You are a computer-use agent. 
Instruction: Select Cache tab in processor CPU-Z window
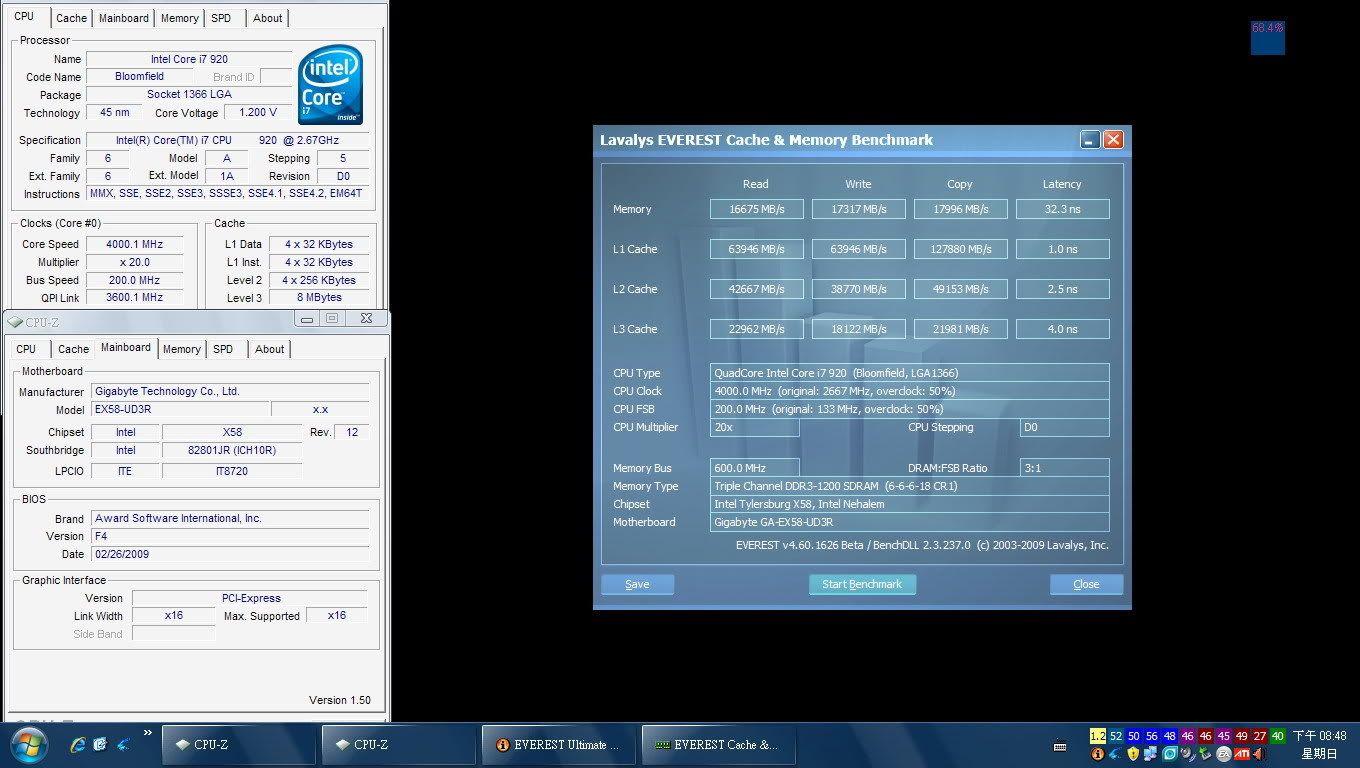[71, 18]
